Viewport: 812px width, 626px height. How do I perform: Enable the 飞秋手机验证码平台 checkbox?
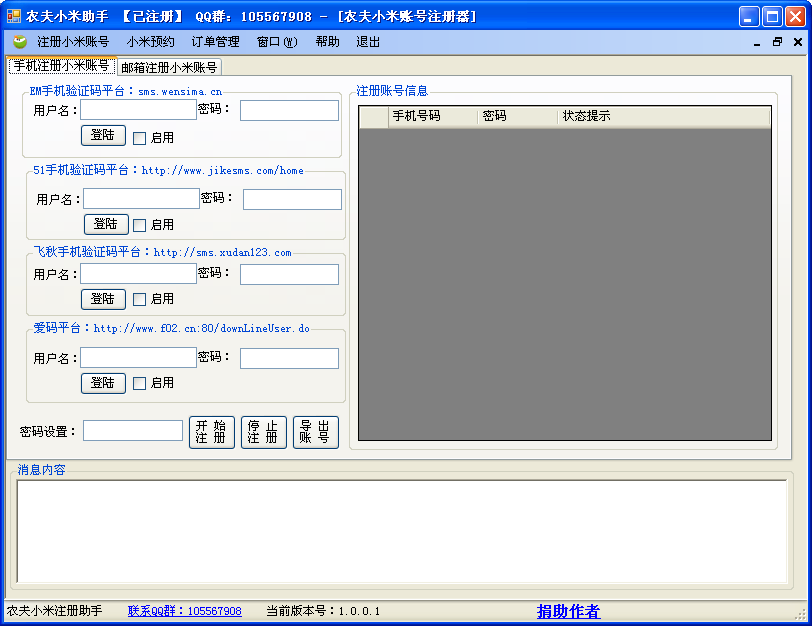139,299
